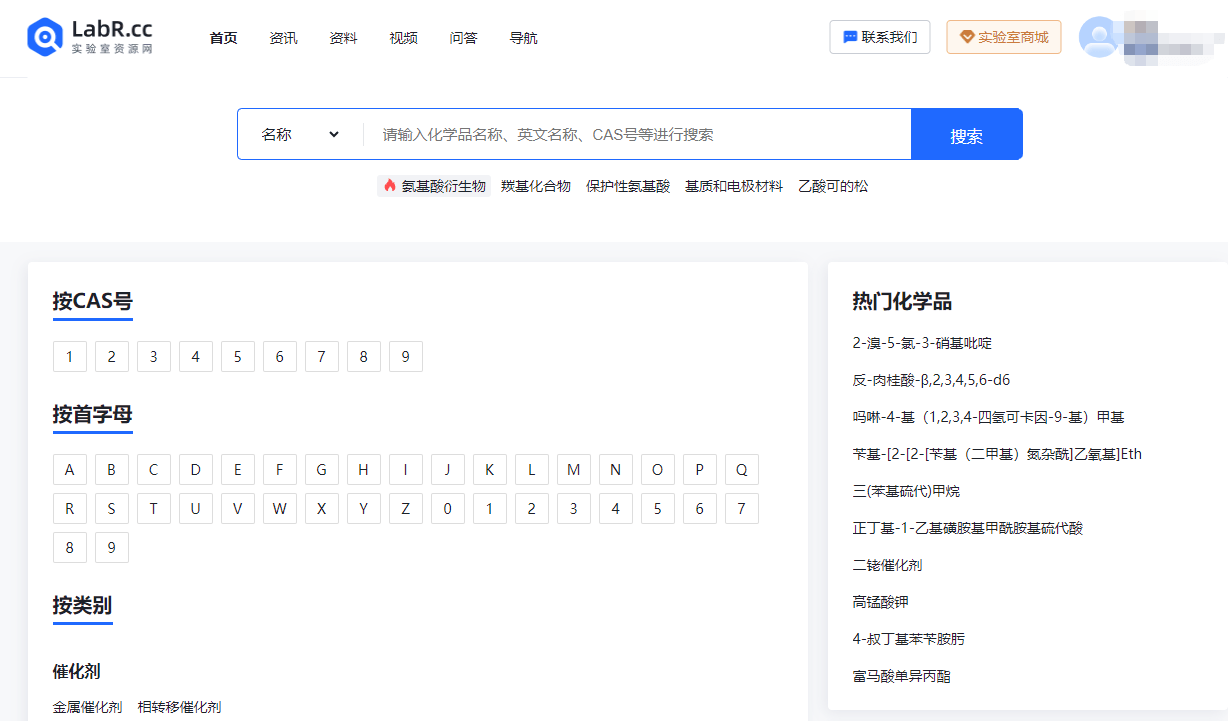This screenshot has width=1228, height=721.
Task: Click the flame icon beside 氨基酸衍生物
Action: [390, 186]
